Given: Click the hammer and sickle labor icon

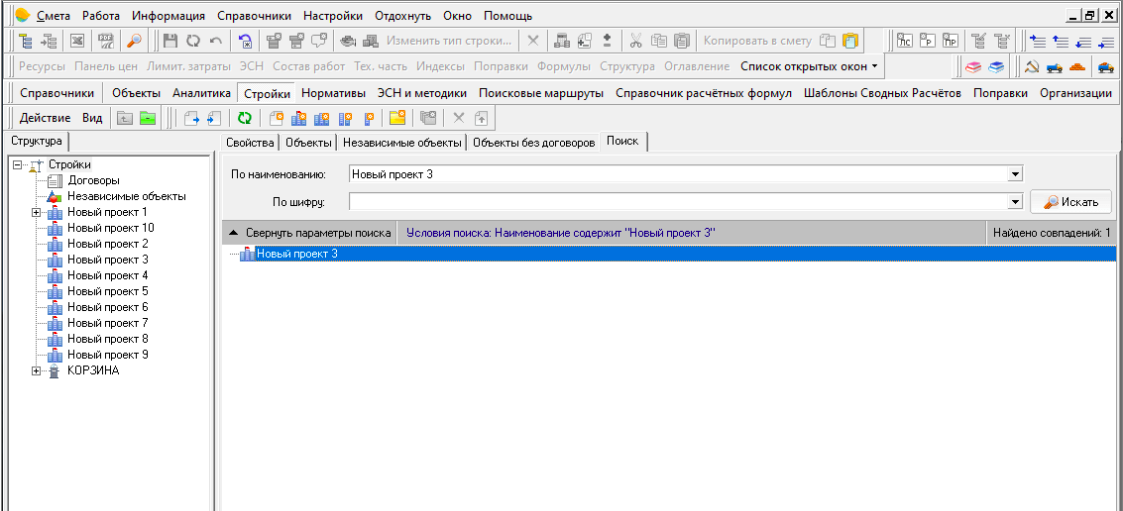Looking at the screenshot, I should click(1032, 67).
